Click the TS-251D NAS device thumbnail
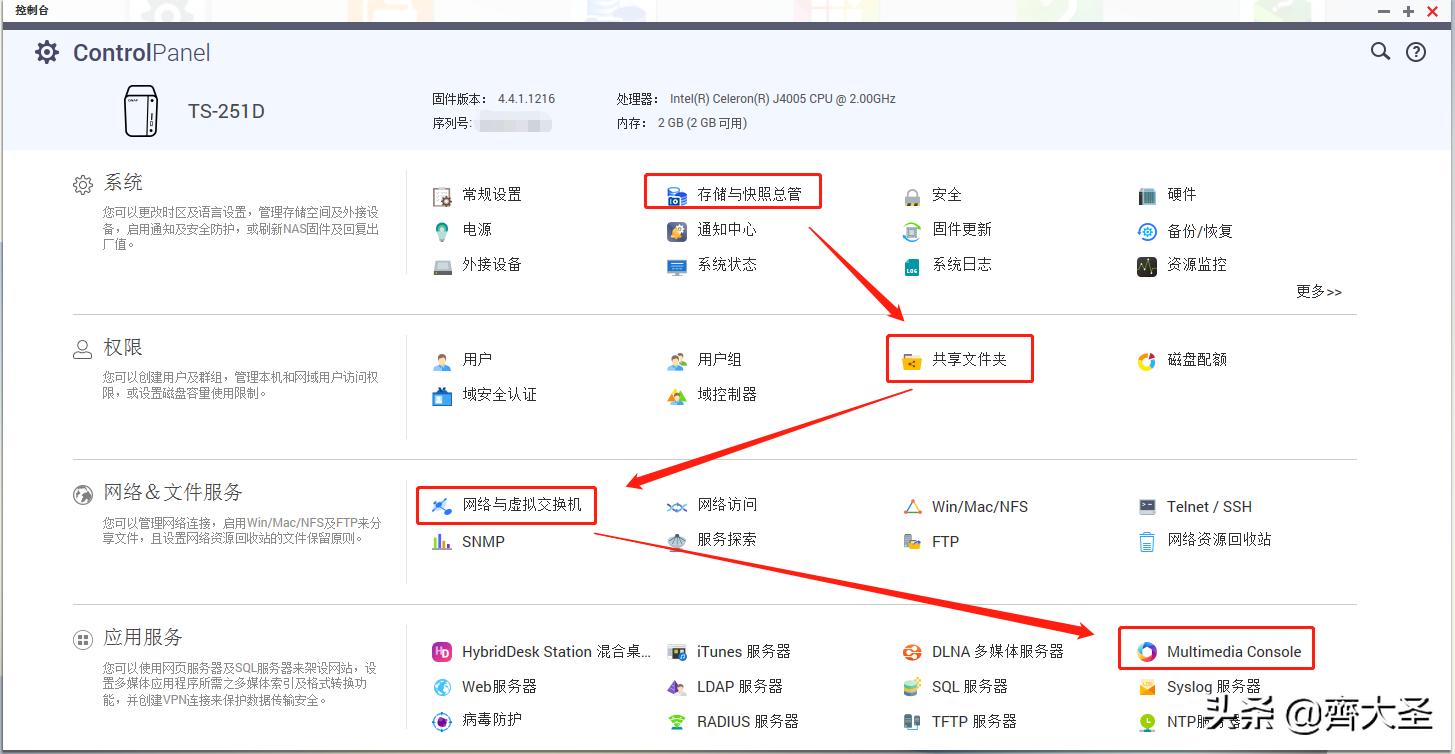 (141, 111)
